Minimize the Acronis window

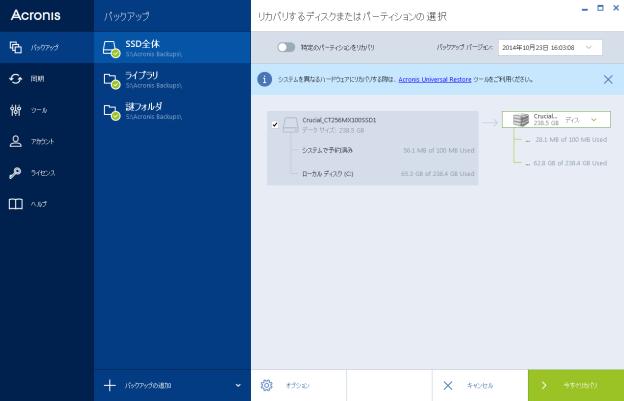(x=585, y=9)
